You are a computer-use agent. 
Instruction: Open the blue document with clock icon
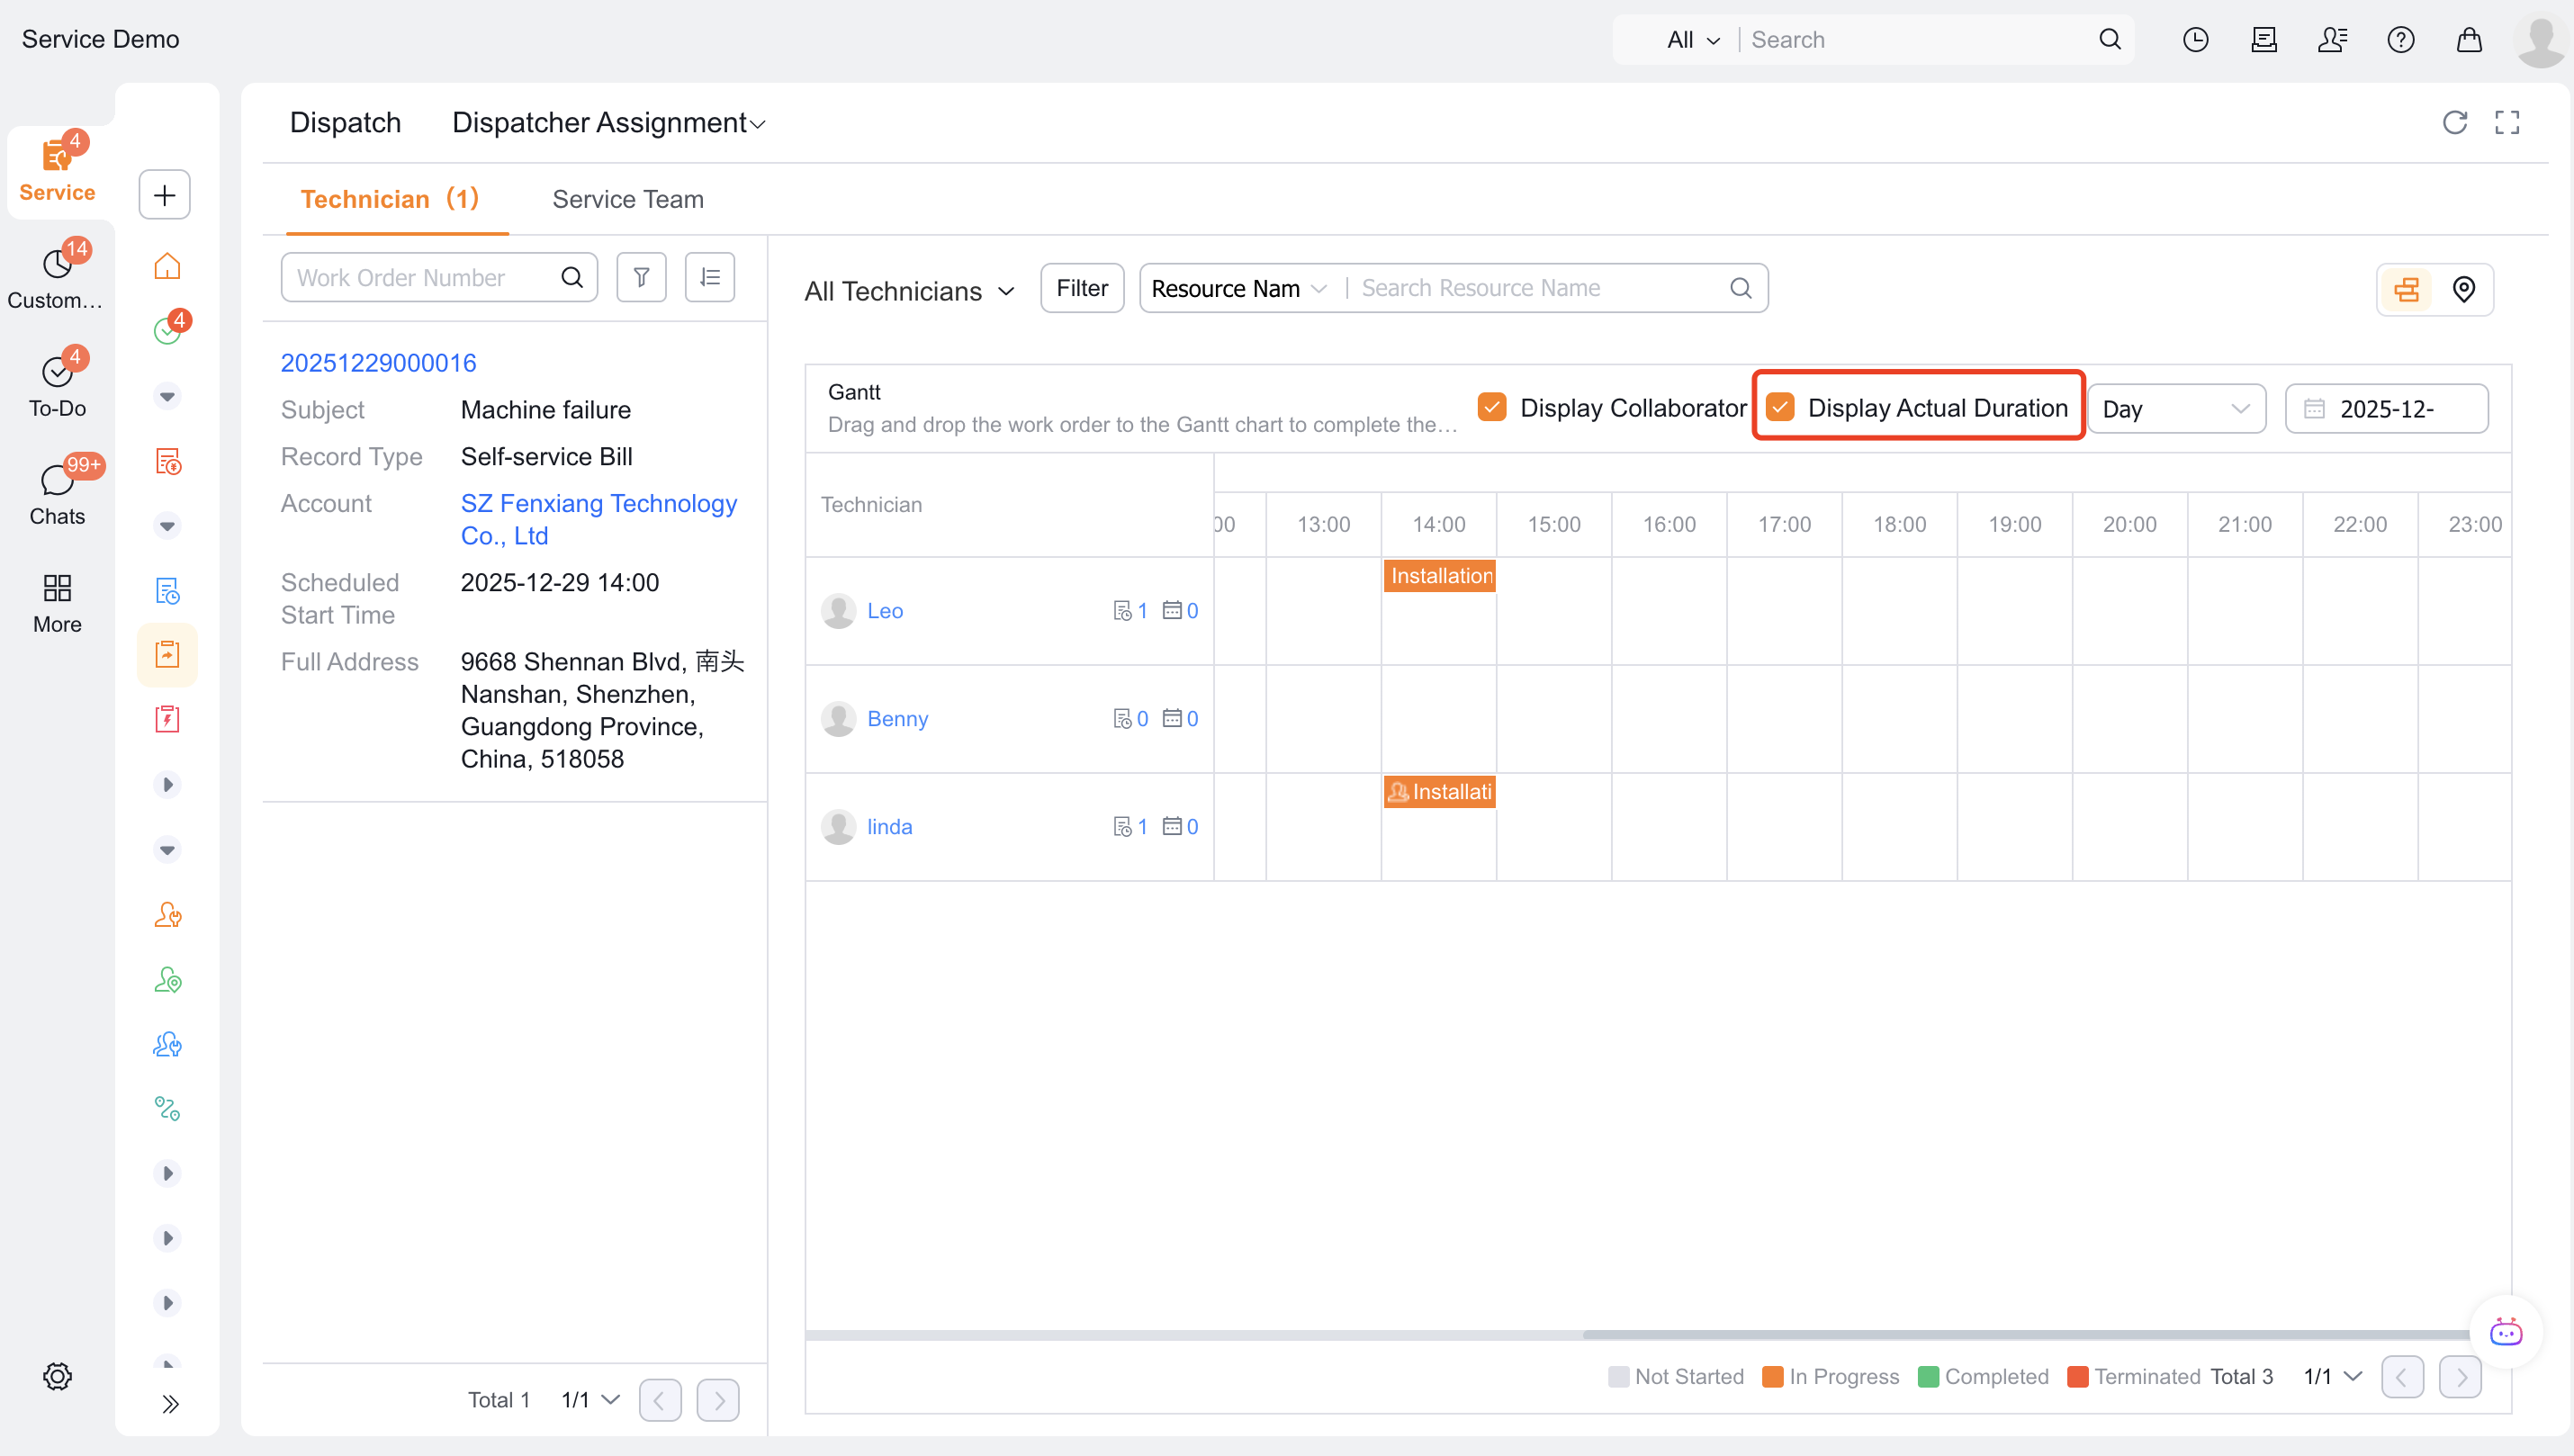click(167, 590)
